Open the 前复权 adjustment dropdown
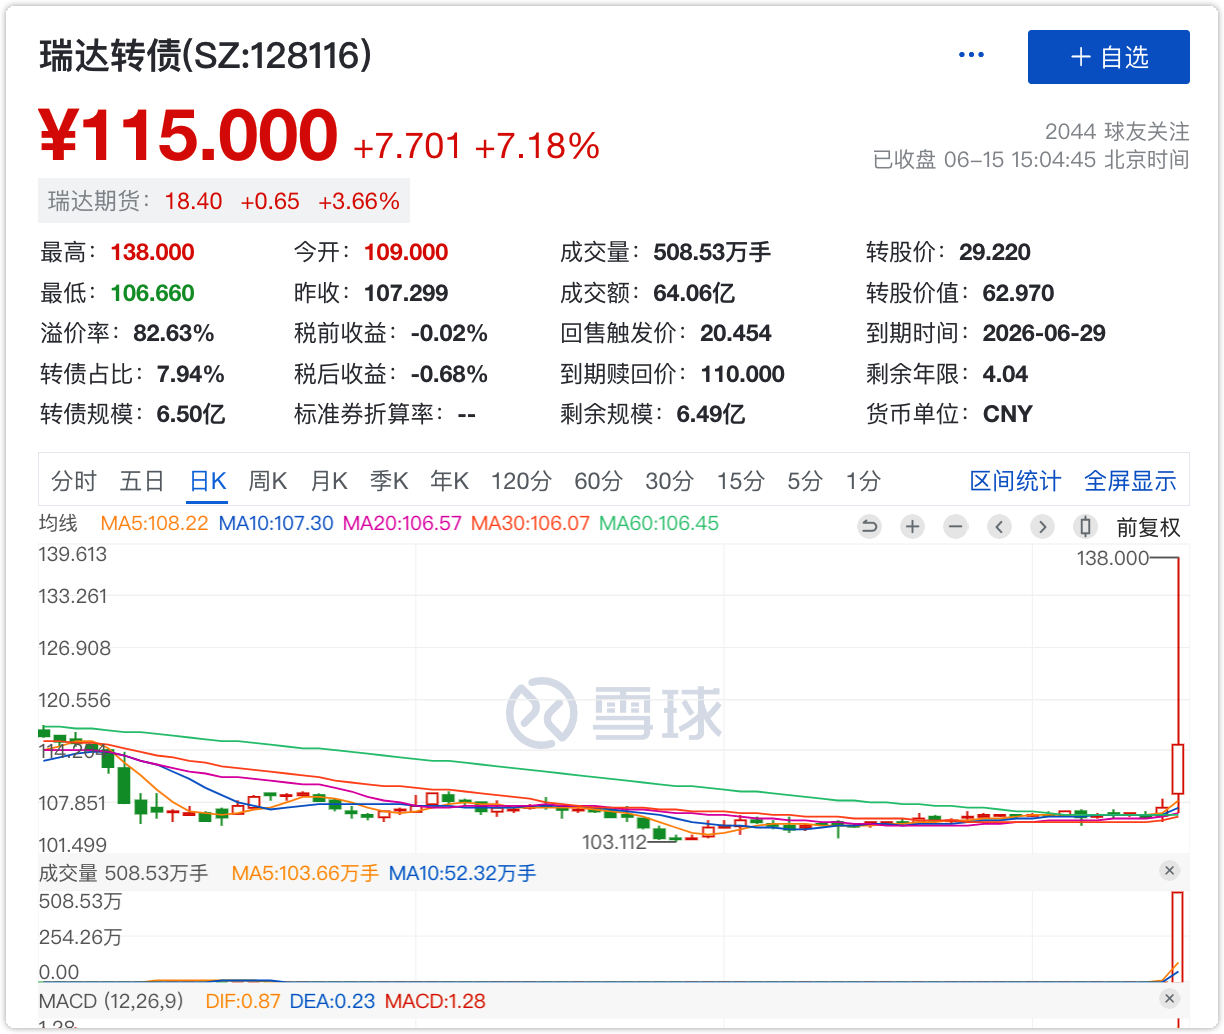The height and width of the screenshot is (1034, 1224). tap(1148, 528)
